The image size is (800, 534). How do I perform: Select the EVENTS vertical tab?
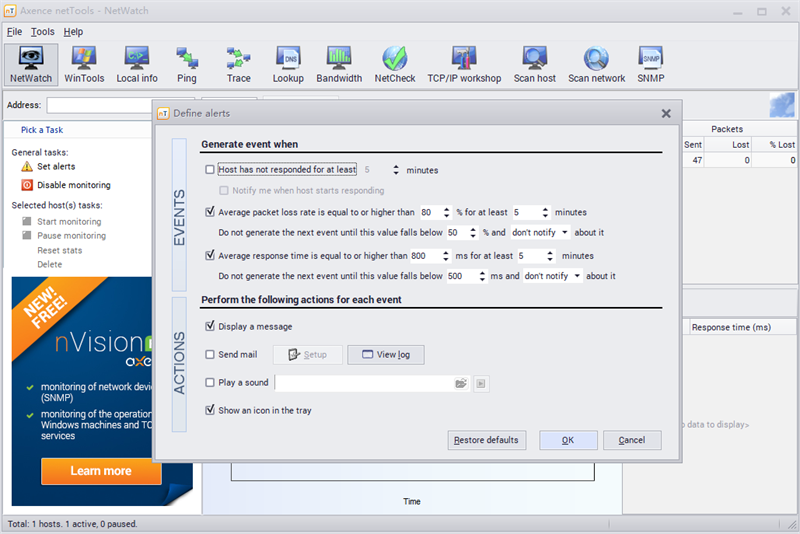point(179,215)
